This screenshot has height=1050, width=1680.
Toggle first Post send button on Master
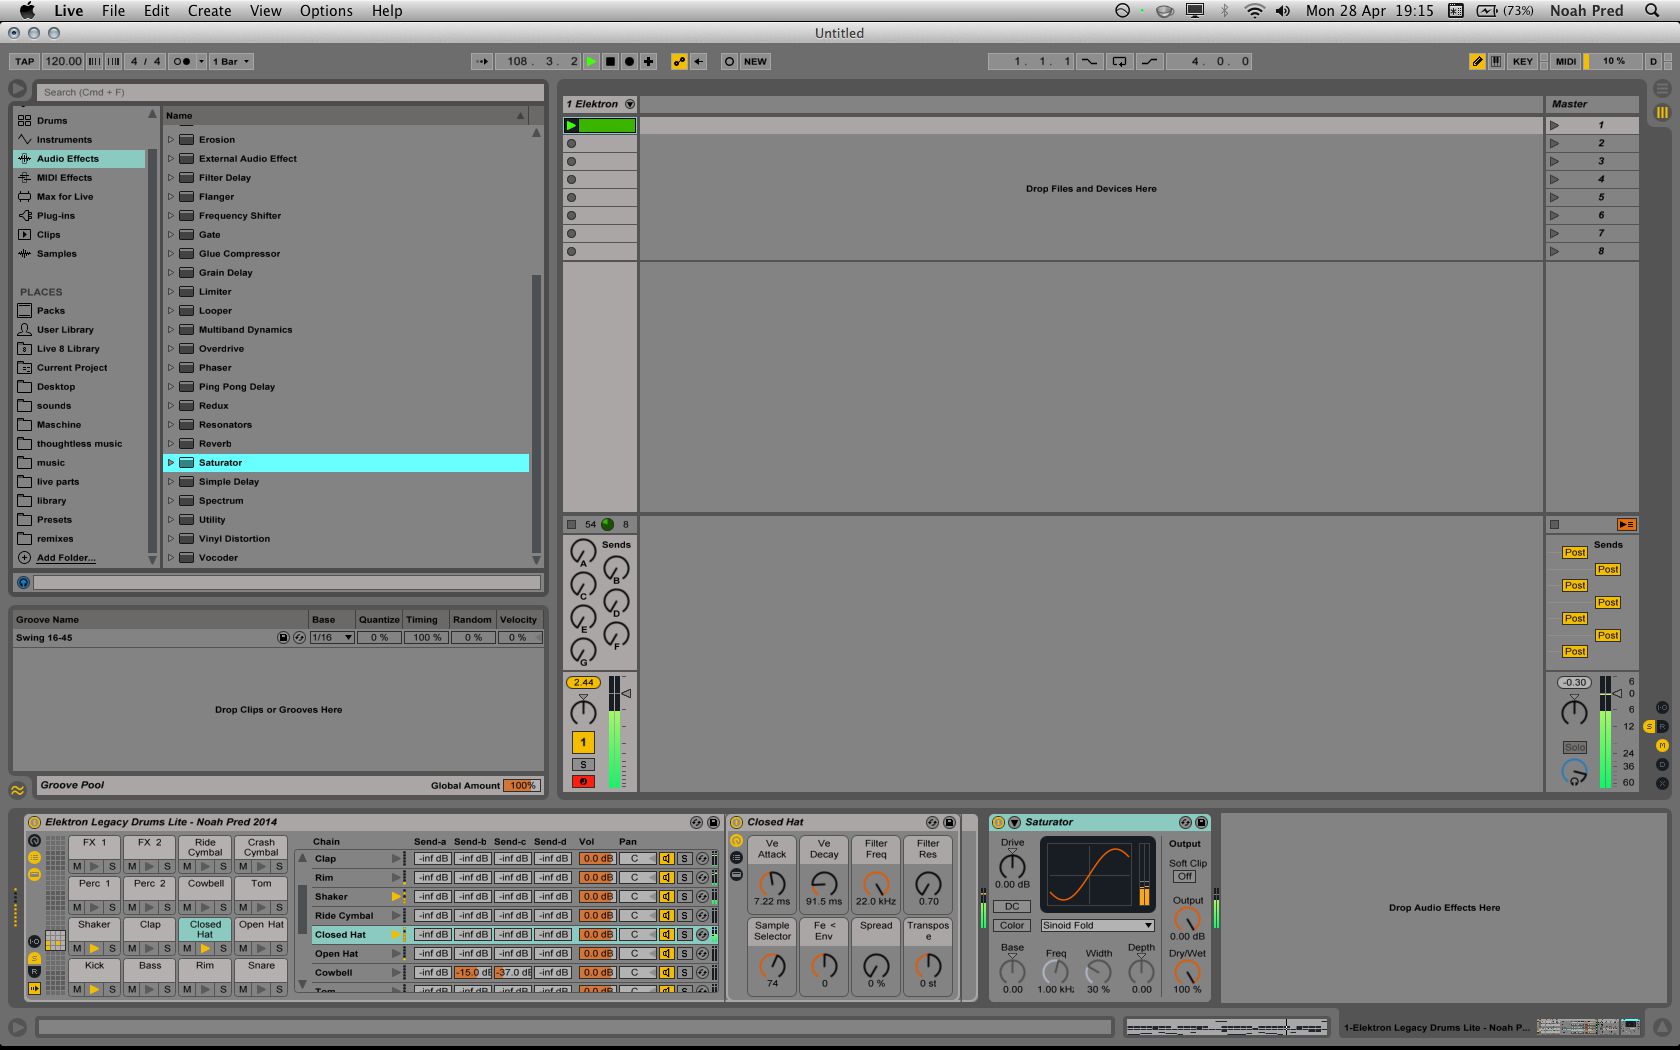point(1575,552)
